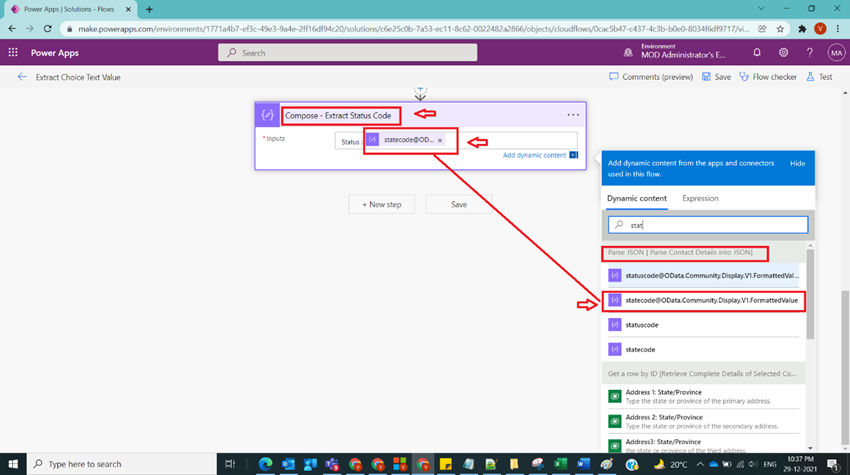Image resolution: width=850 pixels, height=475 pixels.
Task: Open Outlook from the taskbar
Action: coord(288,464)
